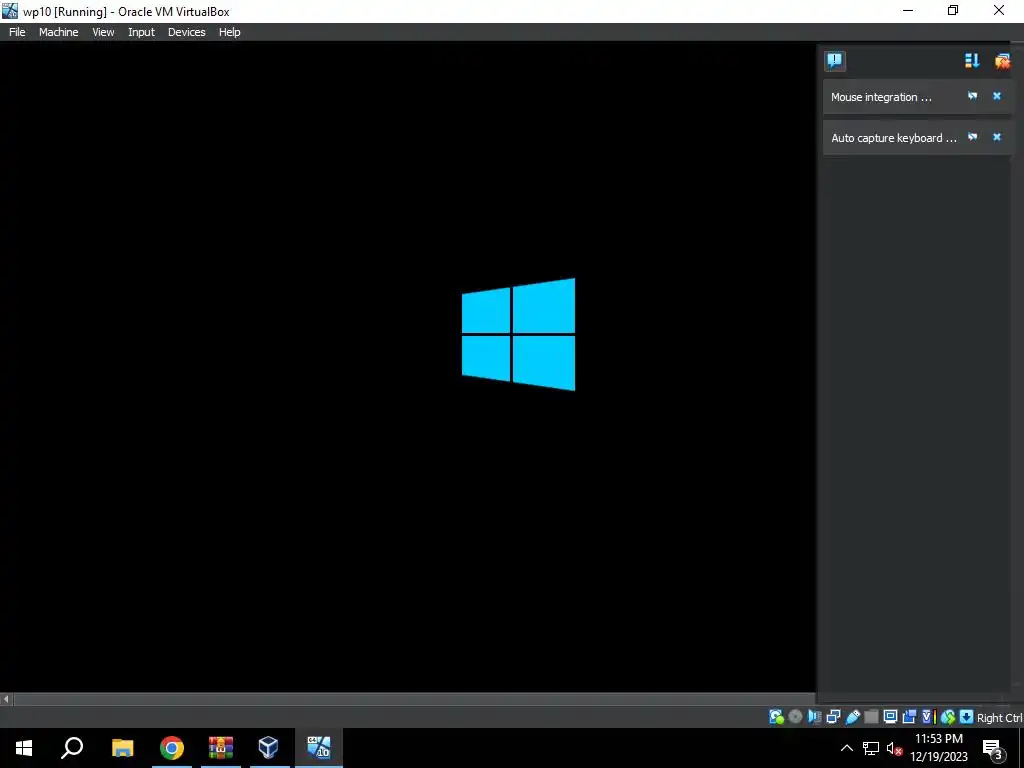The width and height of the screenshot is (1024, 768).
Task: Click the keyboard capture arrow status icon
Action: pyautogui.click(x=966, y=717)
